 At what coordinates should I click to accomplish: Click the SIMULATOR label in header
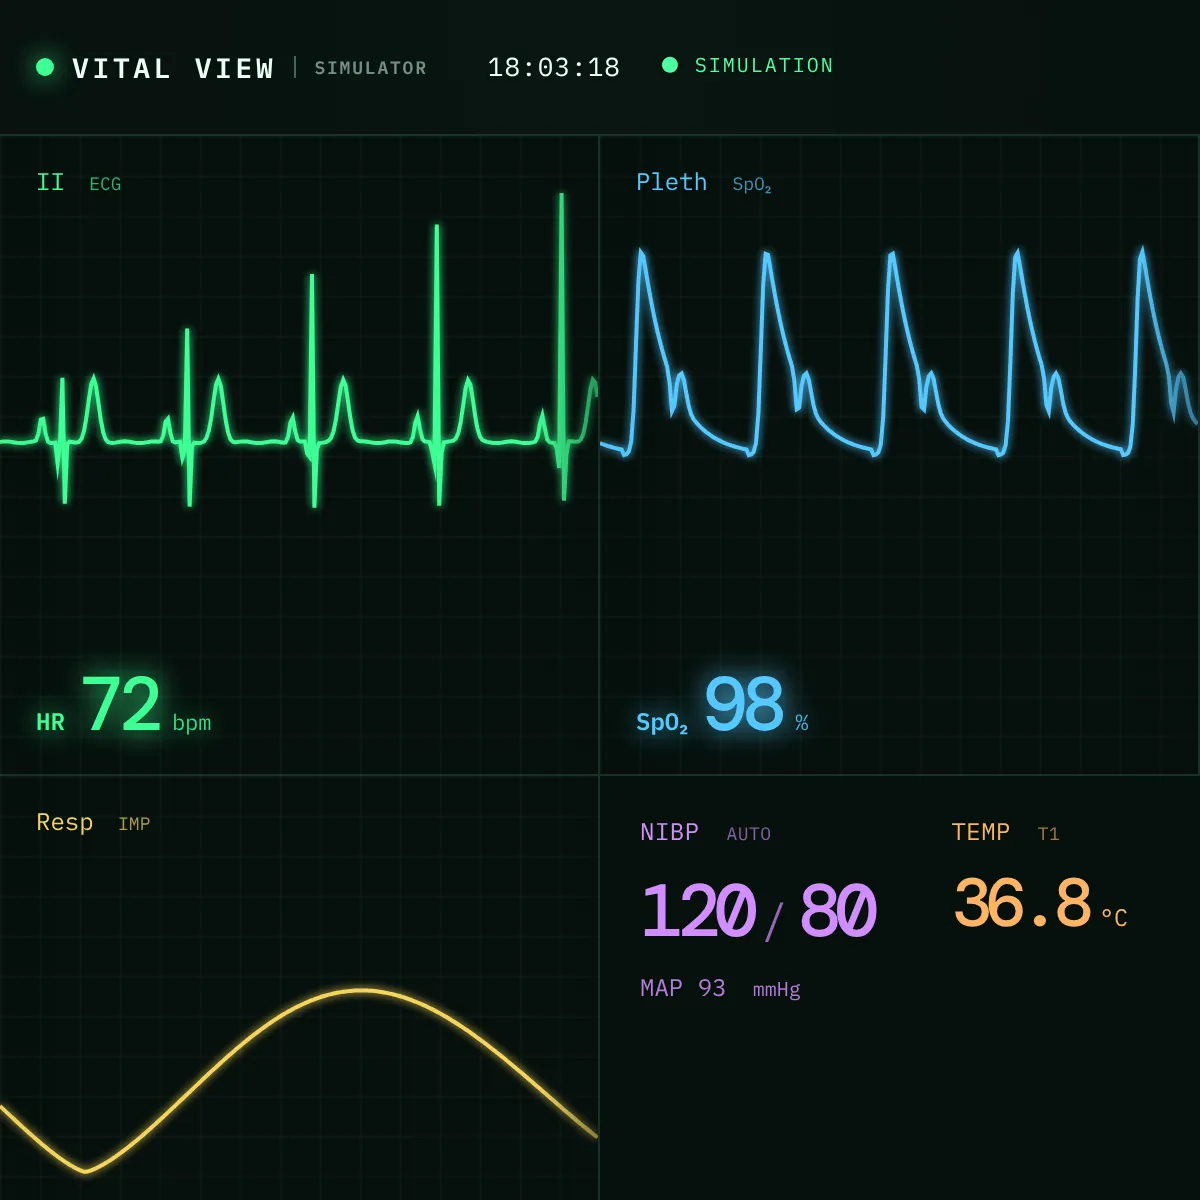[371, 68]
